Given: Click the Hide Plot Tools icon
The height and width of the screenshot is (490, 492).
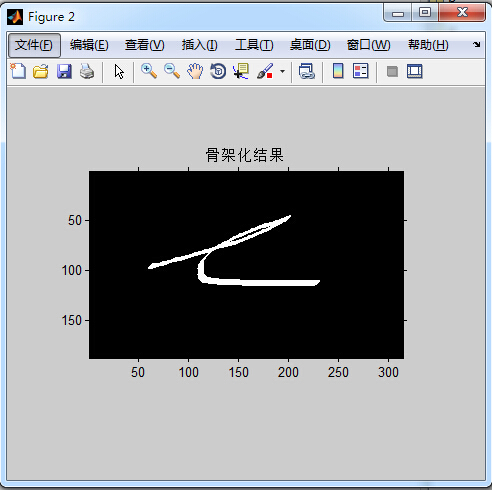Looking at the screenshot, I should 392,71.
